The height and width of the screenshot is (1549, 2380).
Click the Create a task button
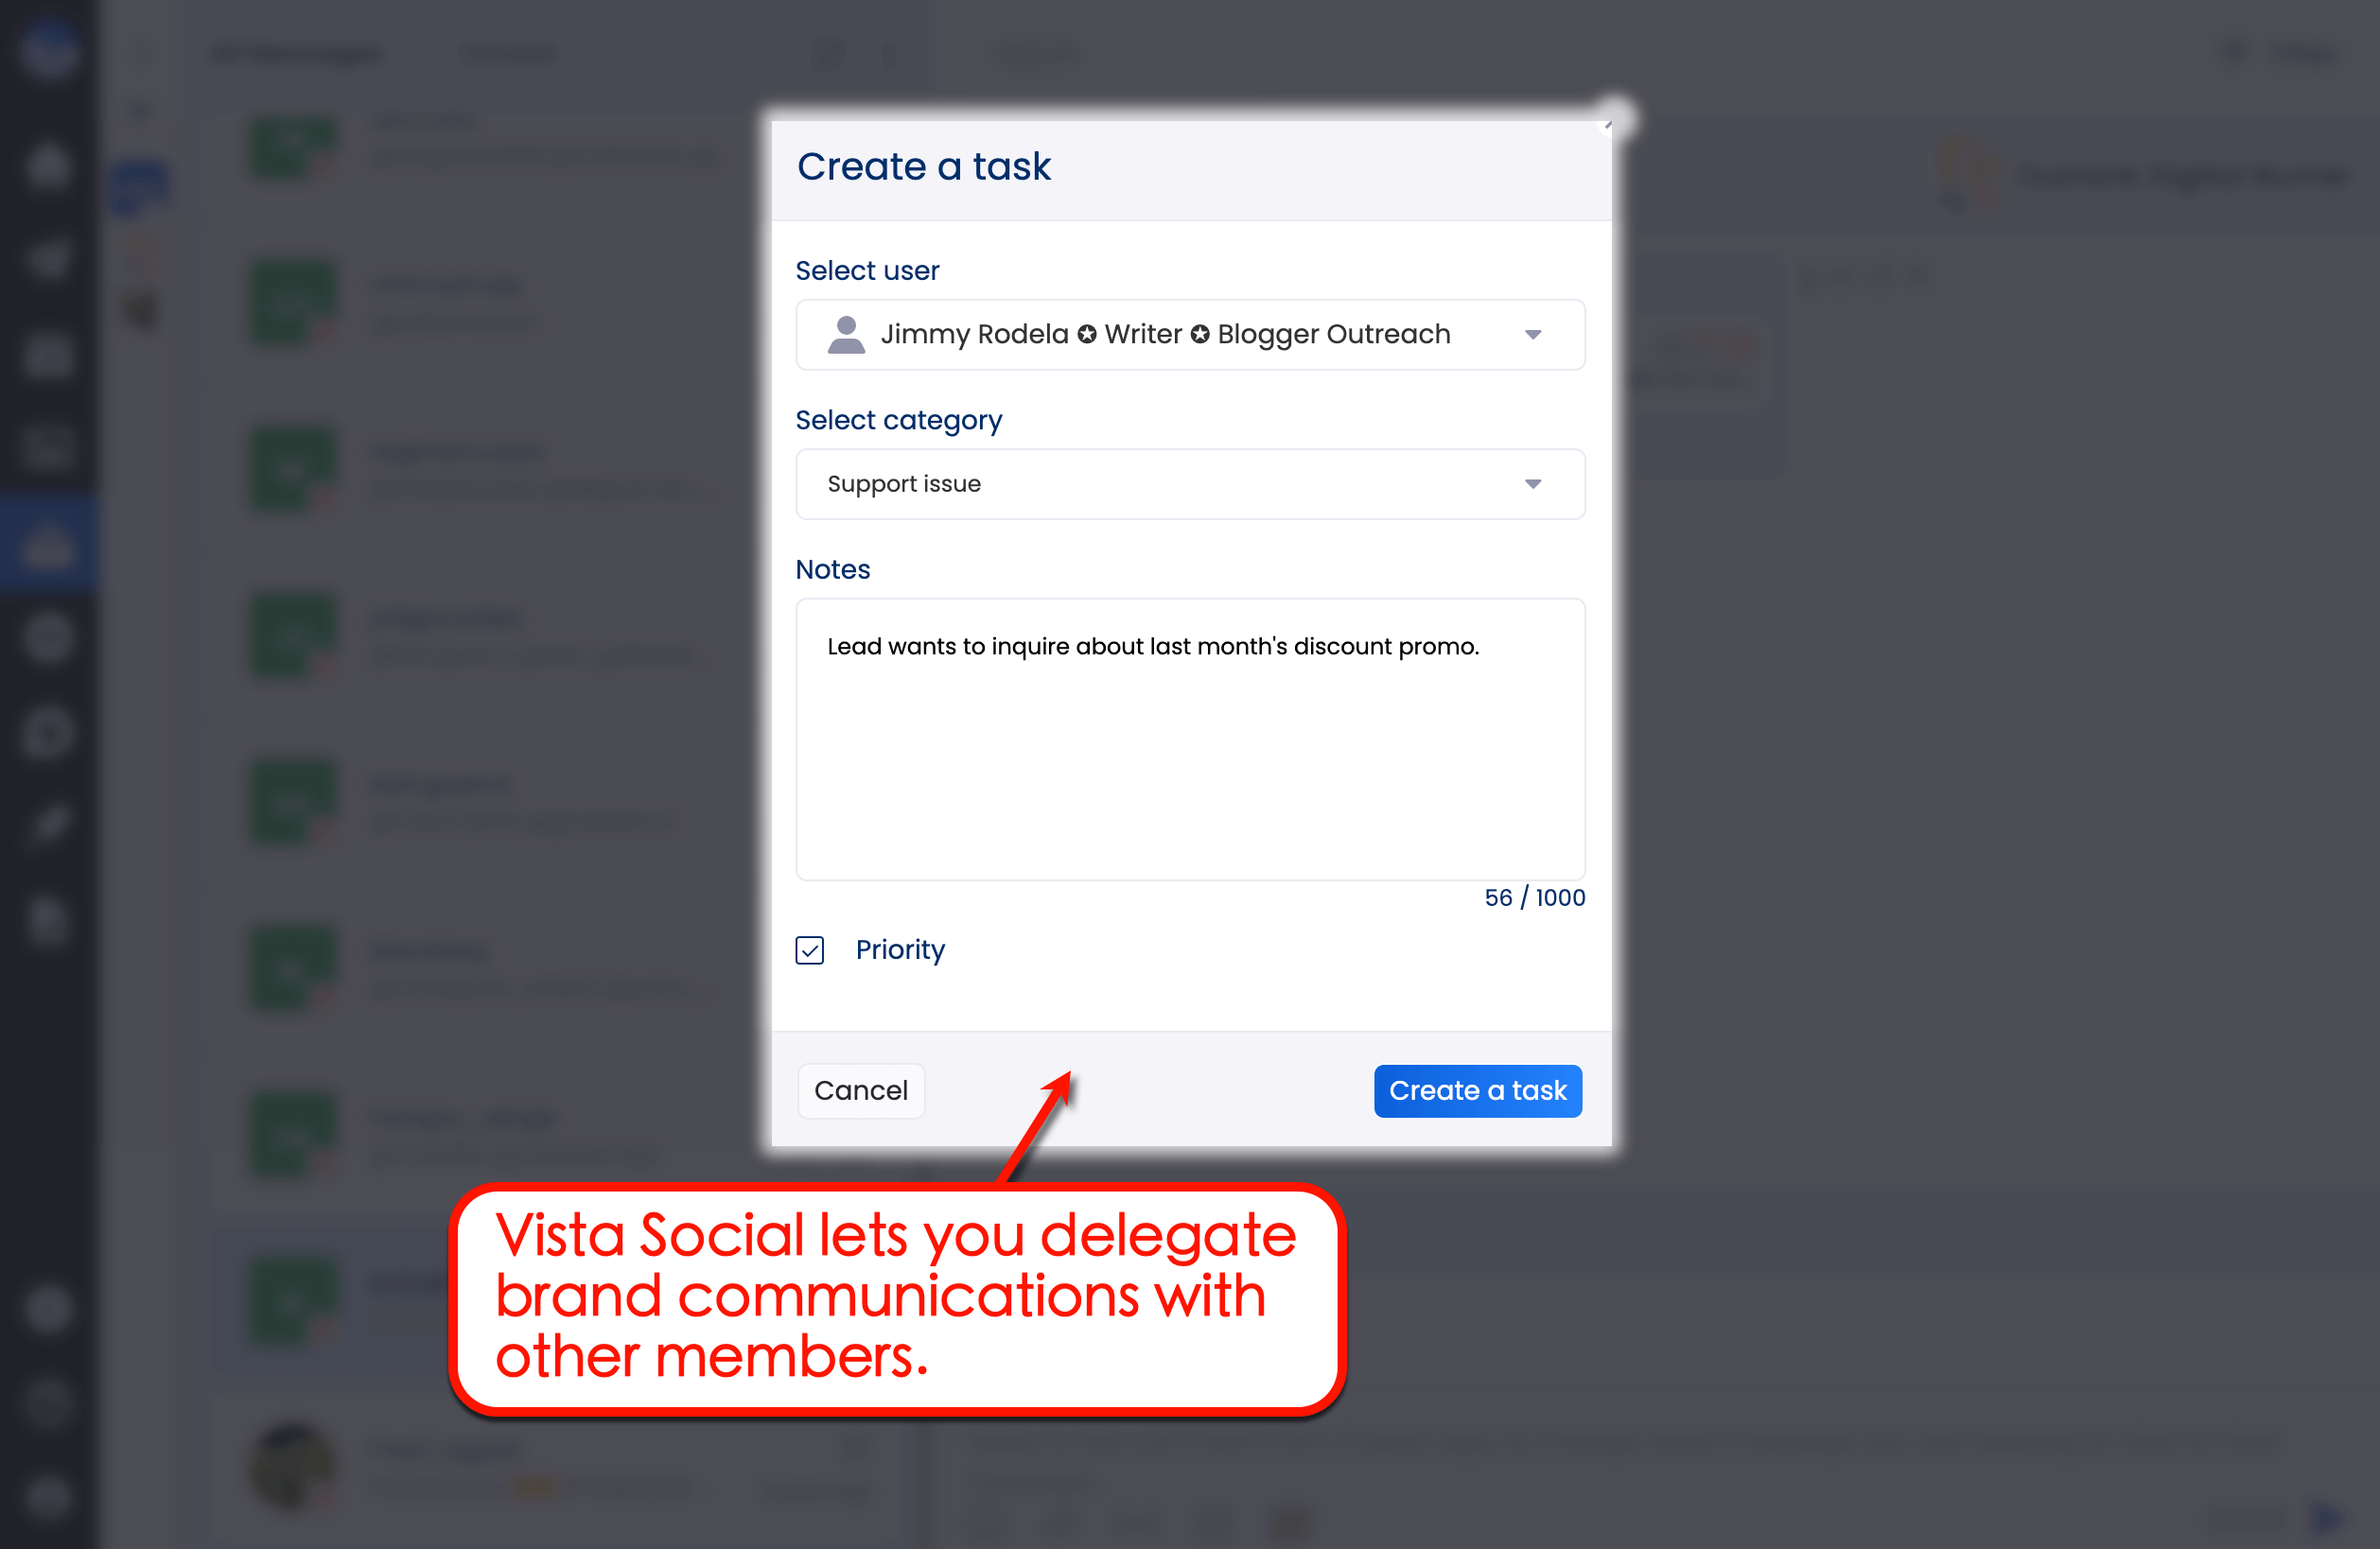(x=1477, y=1091)
